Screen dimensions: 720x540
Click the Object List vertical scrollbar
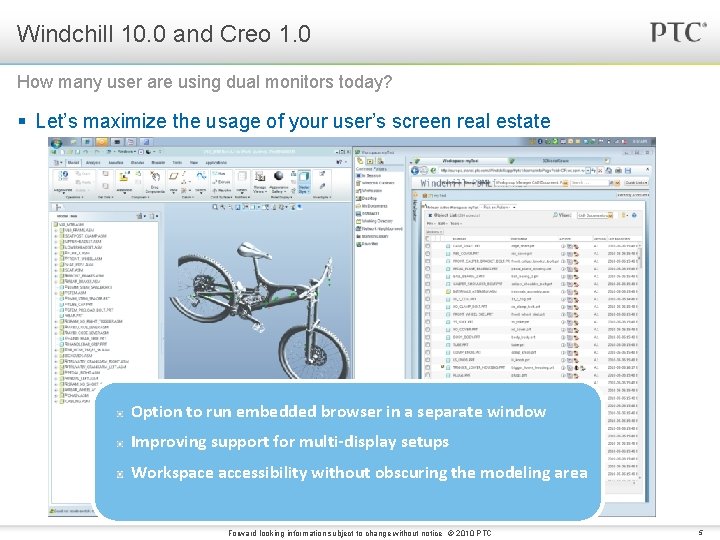(x=639, y=363)
